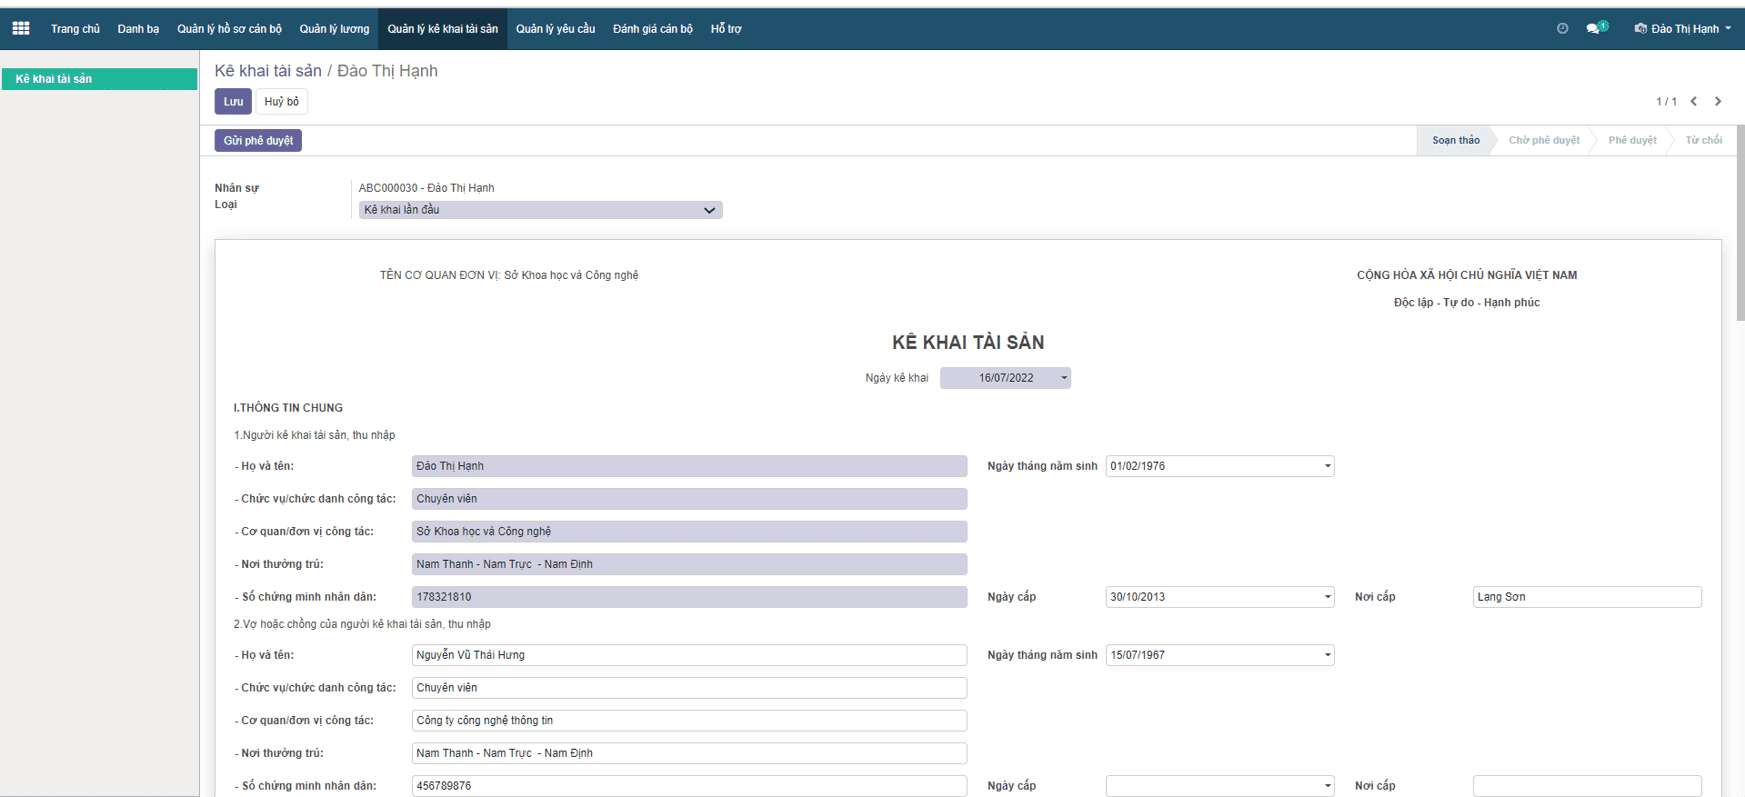Open the apps grid menu icon
The height and width of the screenshot is (797, 1745).
click(x=20, y=29)
